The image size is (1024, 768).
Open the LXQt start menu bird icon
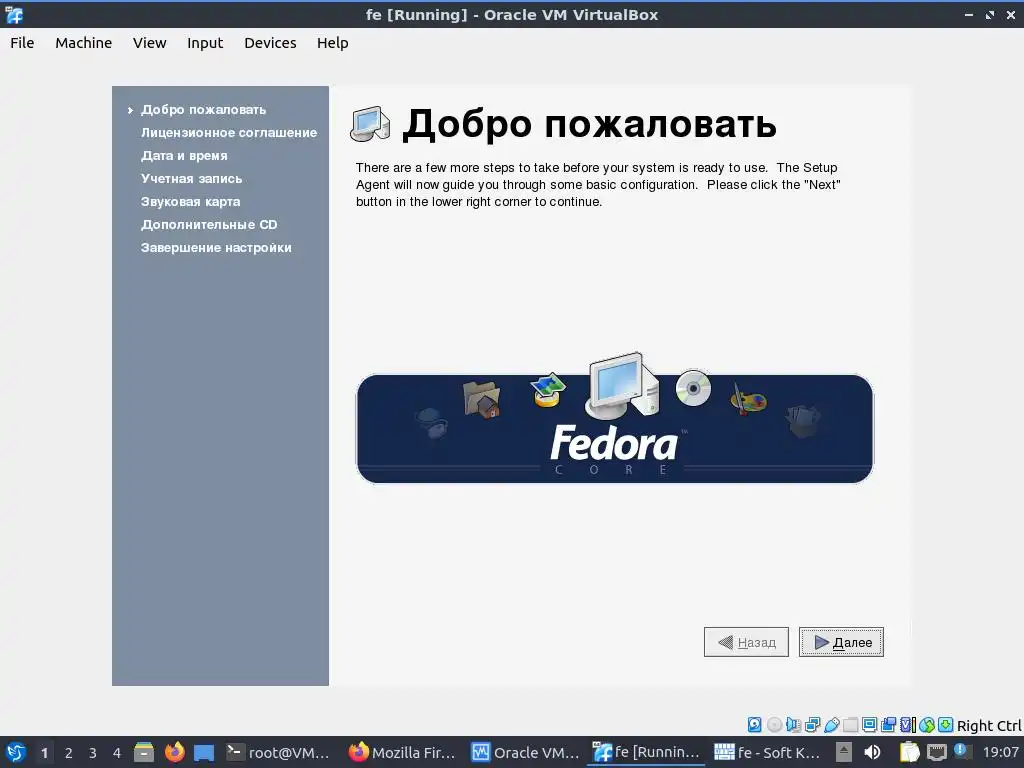[x=15, y=752]
